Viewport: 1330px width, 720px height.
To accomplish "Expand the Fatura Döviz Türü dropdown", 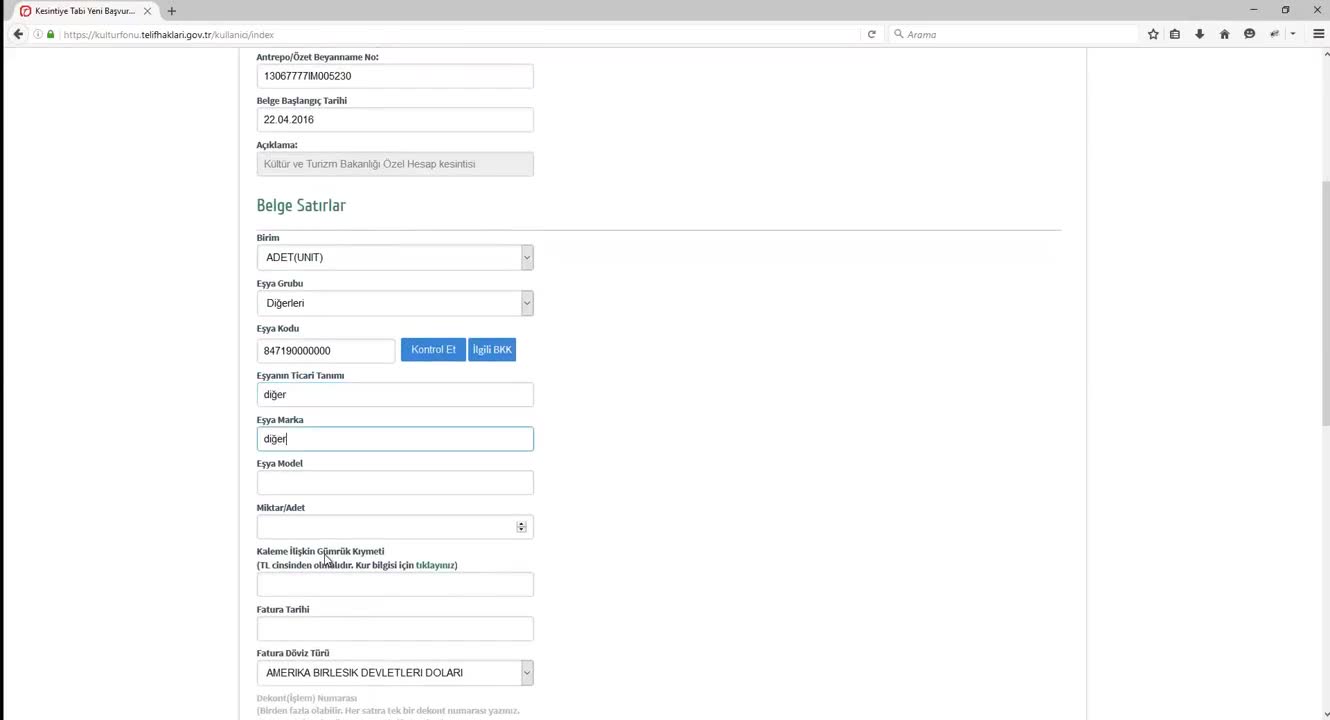I will [394, 673].
